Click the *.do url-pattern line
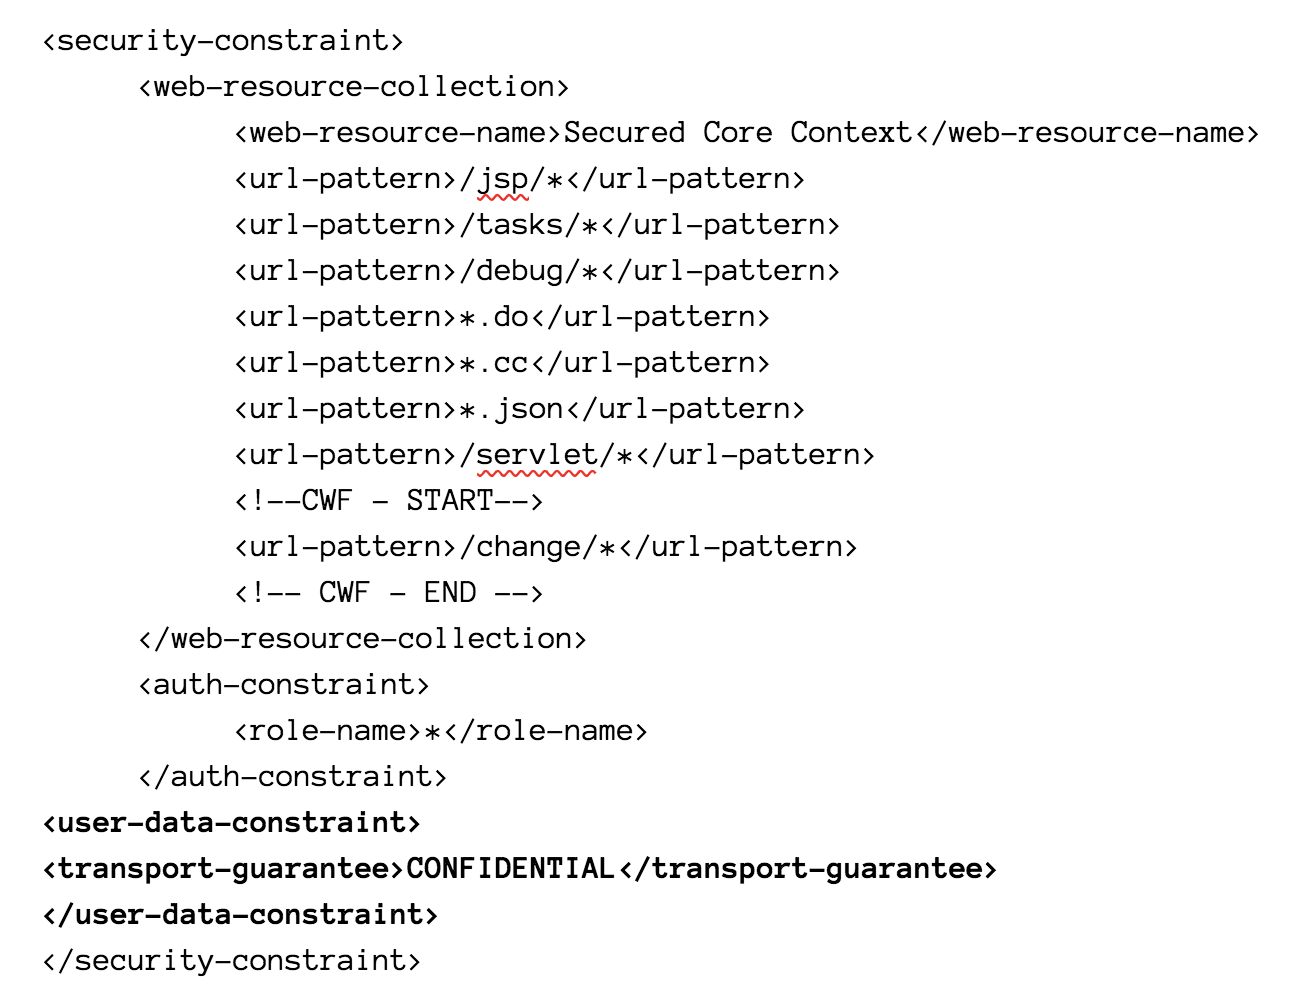 (x=501, y=317)
